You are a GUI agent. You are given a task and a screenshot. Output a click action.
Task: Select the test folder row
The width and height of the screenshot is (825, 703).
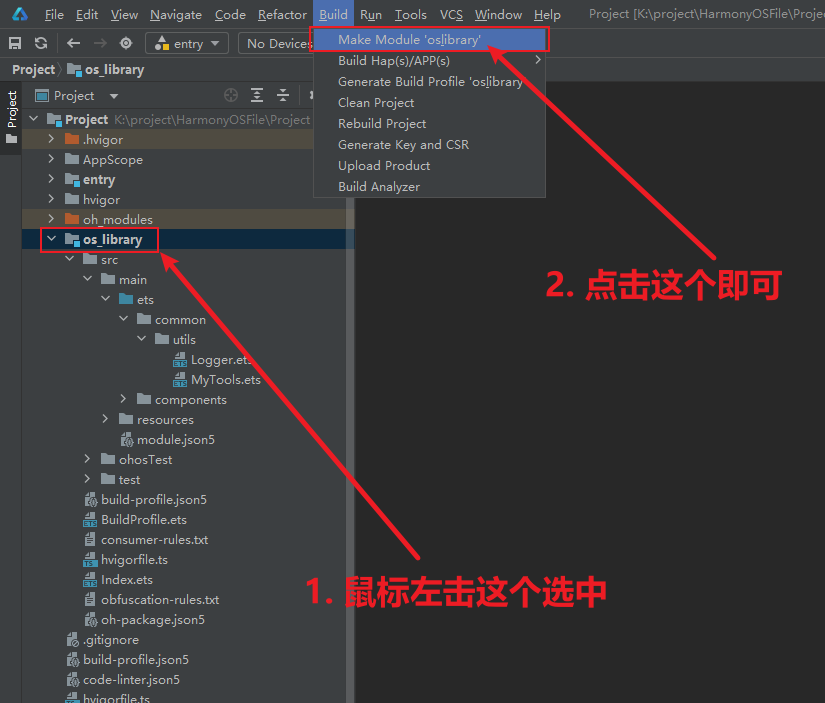(188, 479)
